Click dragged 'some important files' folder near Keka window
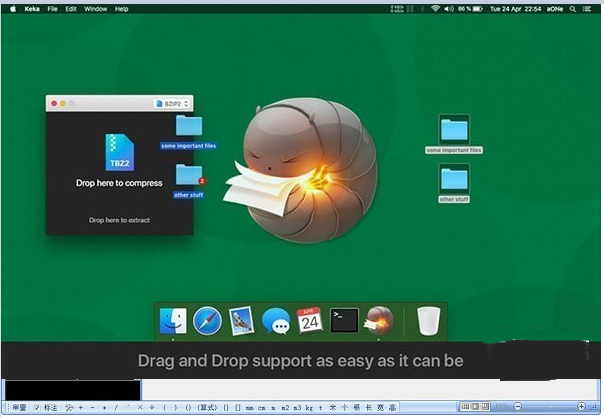The height and width of the screenshot is (418, 604). pyautogui.click(x=189, y=131)
